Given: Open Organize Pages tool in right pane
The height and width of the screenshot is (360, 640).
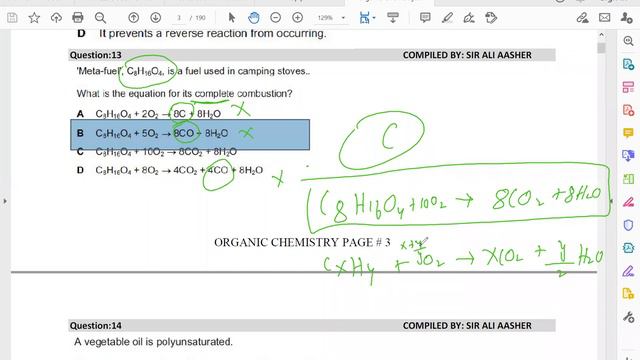Looking at the screenshot, I should [x=629, y=87].
